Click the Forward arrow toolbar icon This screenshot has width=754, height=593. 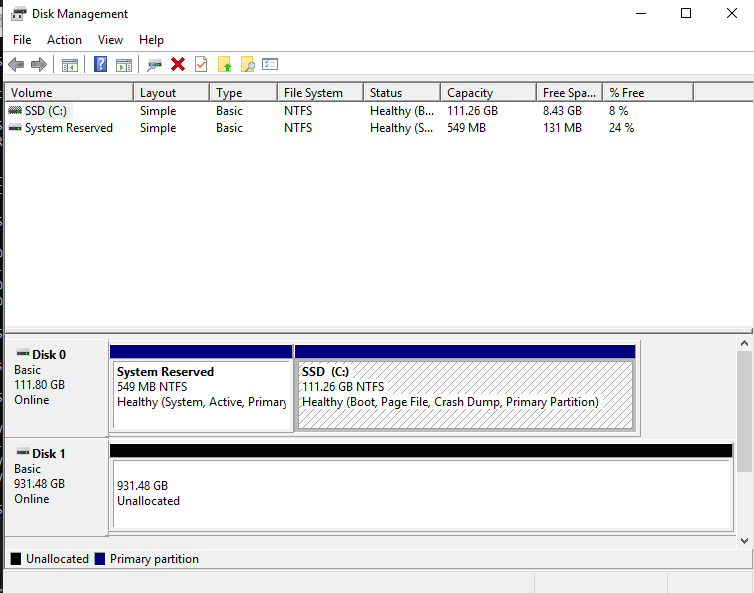38,64
